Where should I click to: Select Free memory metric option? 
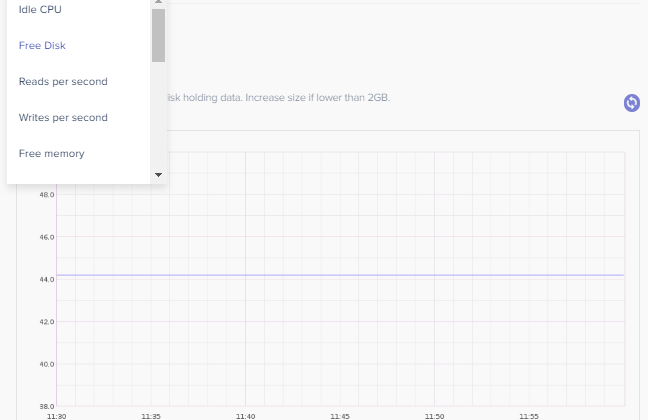(x=79, y=153)
